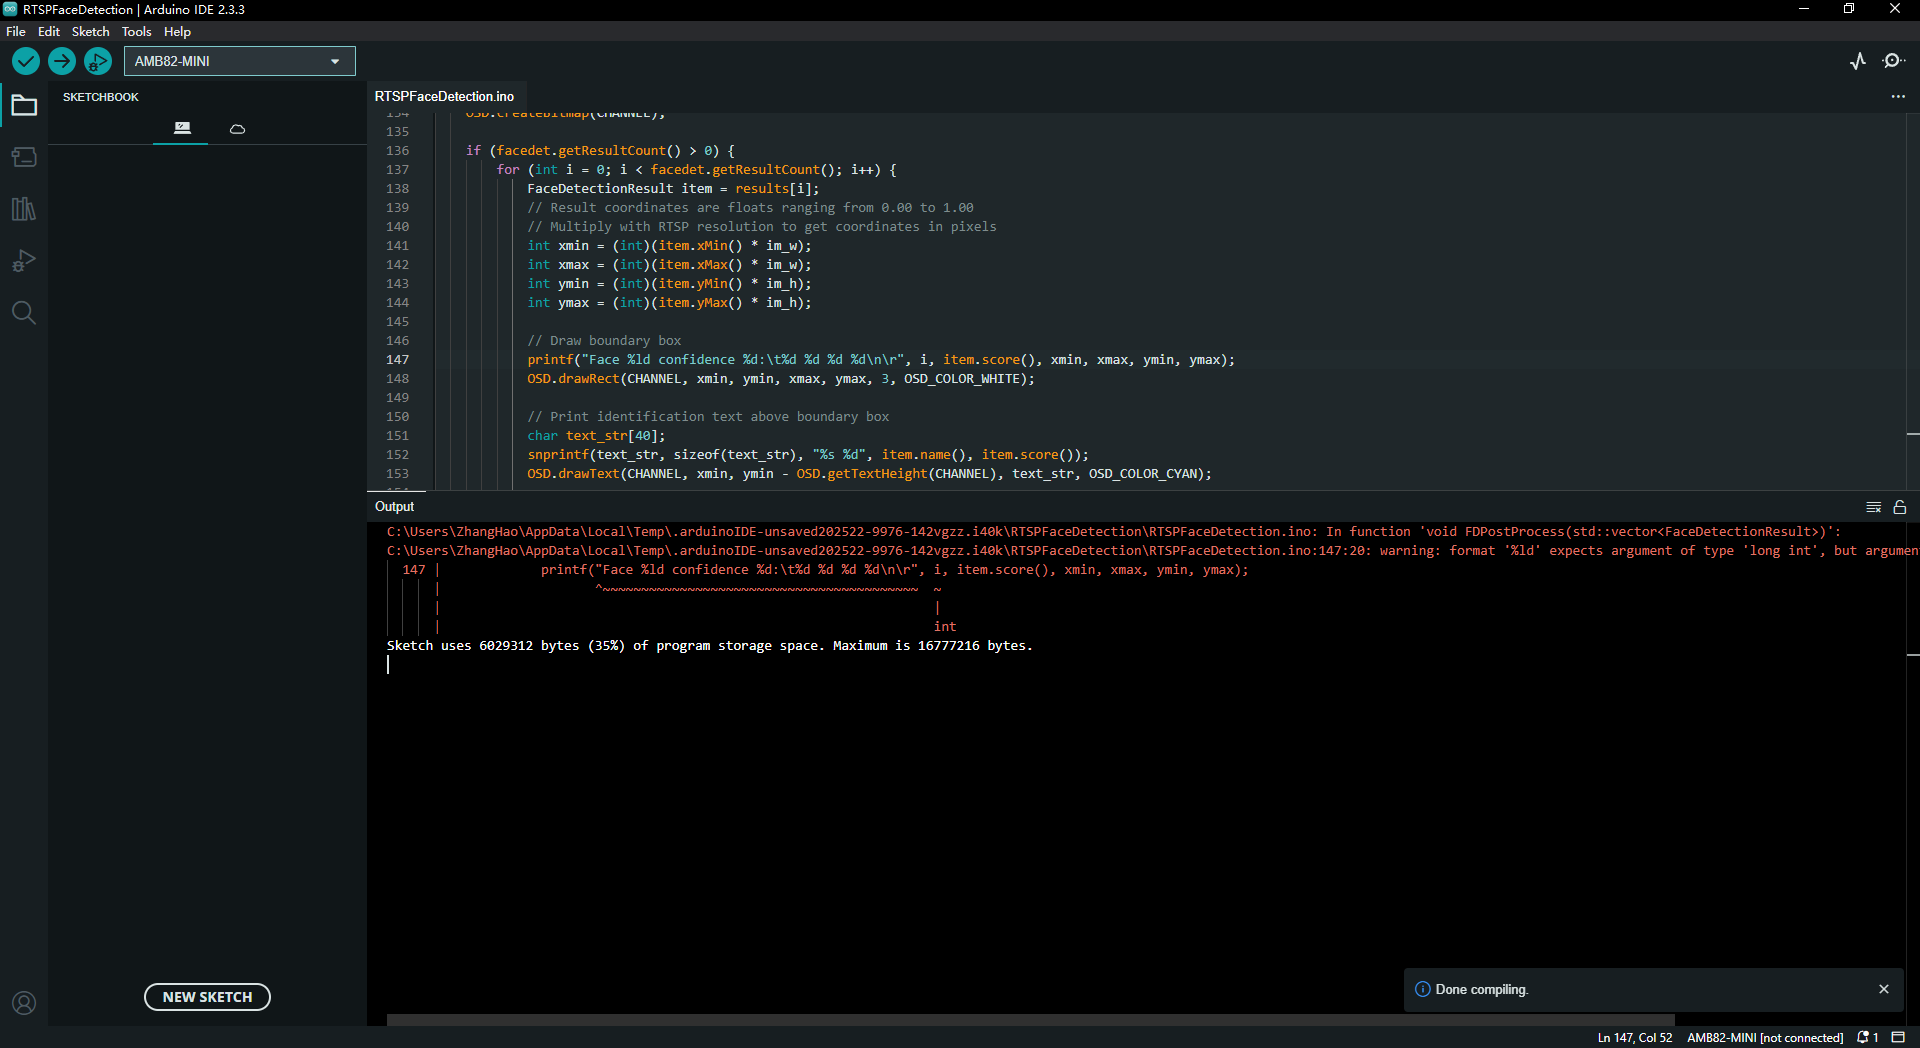Viewport: 1920px width, 1048px height.
Task: Open the Sketchbook folder panel icon
Action: [x=24, y=105]
